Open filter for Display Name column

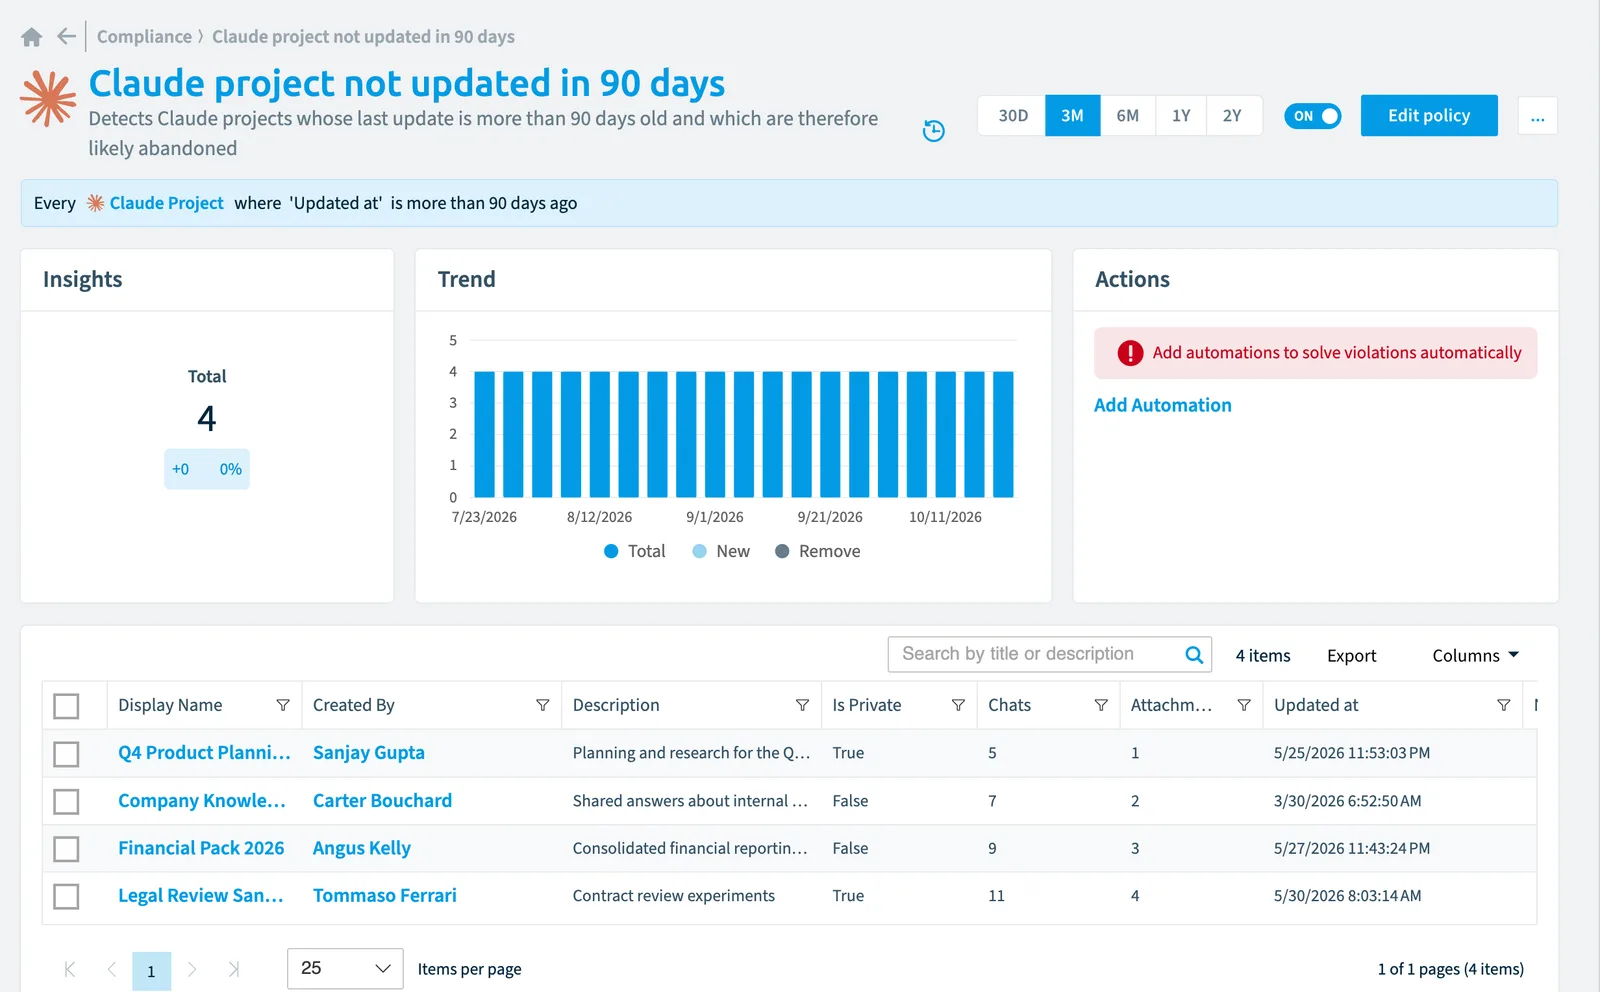(283, 705)
